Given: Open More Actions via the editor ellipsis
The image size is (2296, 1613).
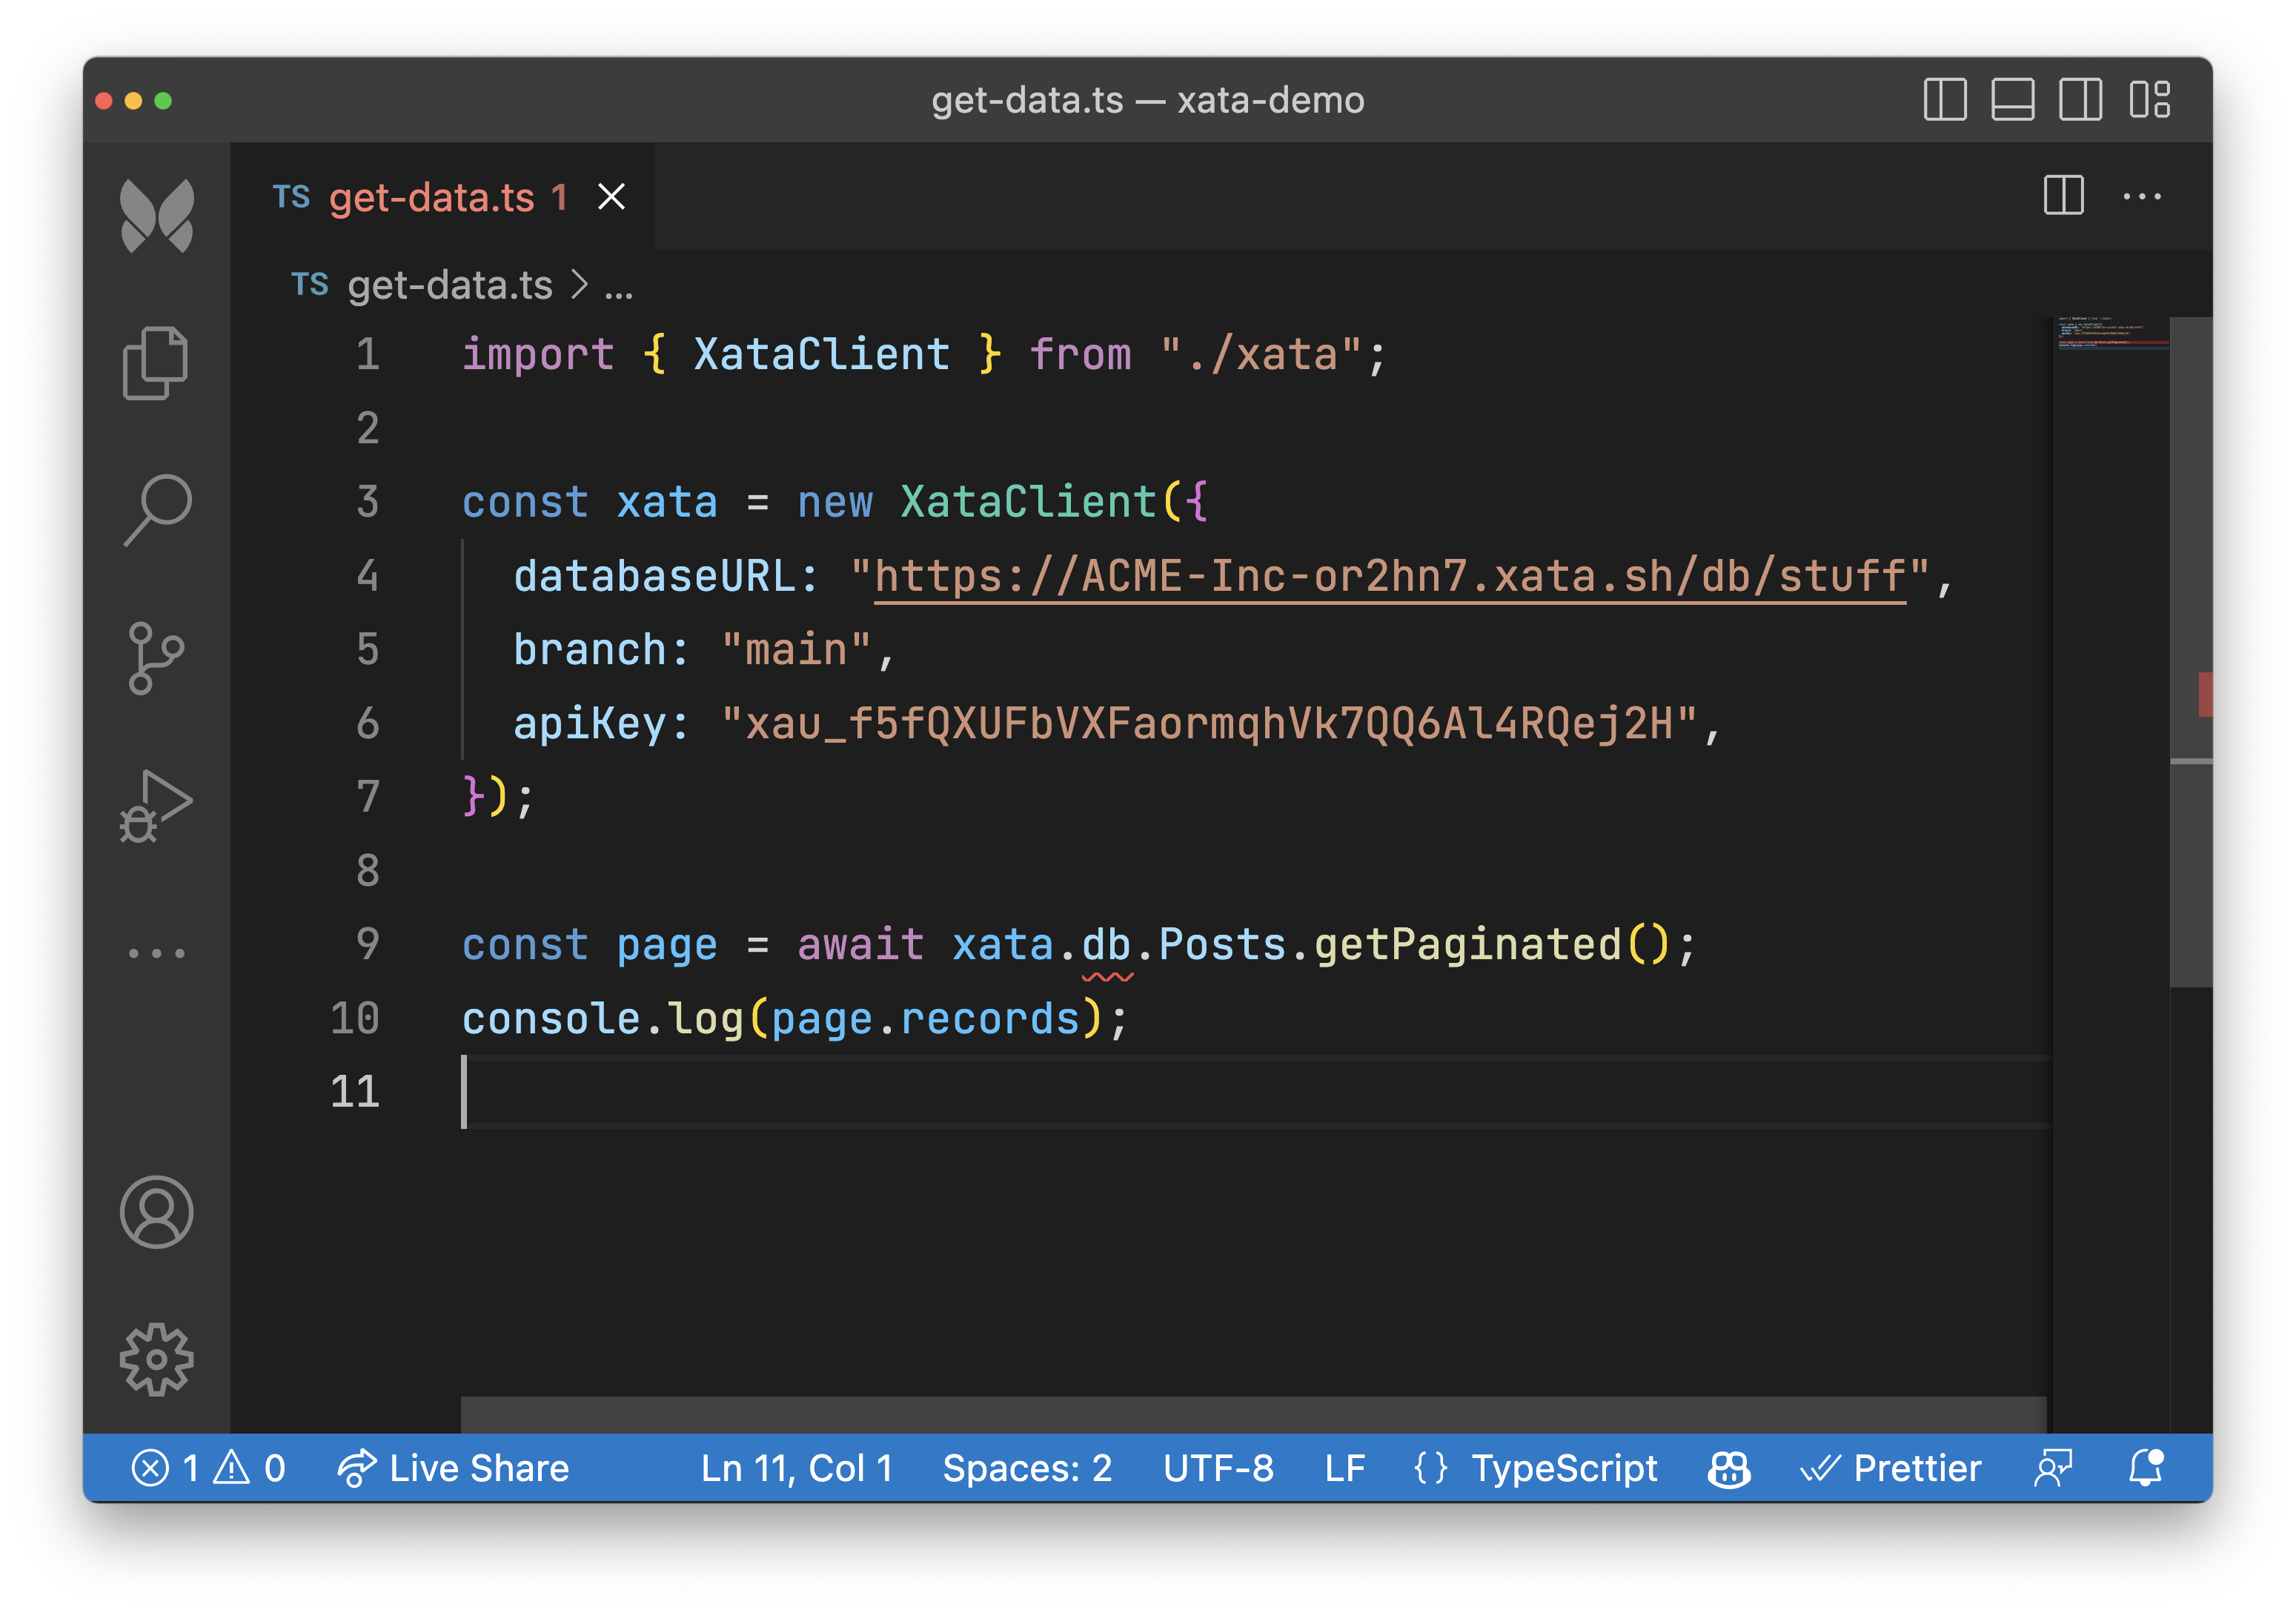Looking at the screenshot, I should (x=2142, y=196).
